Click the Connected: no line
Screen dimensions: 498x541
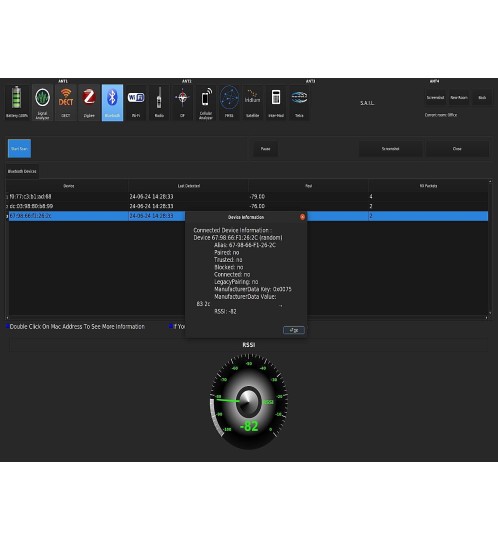[x=232, y=274]
